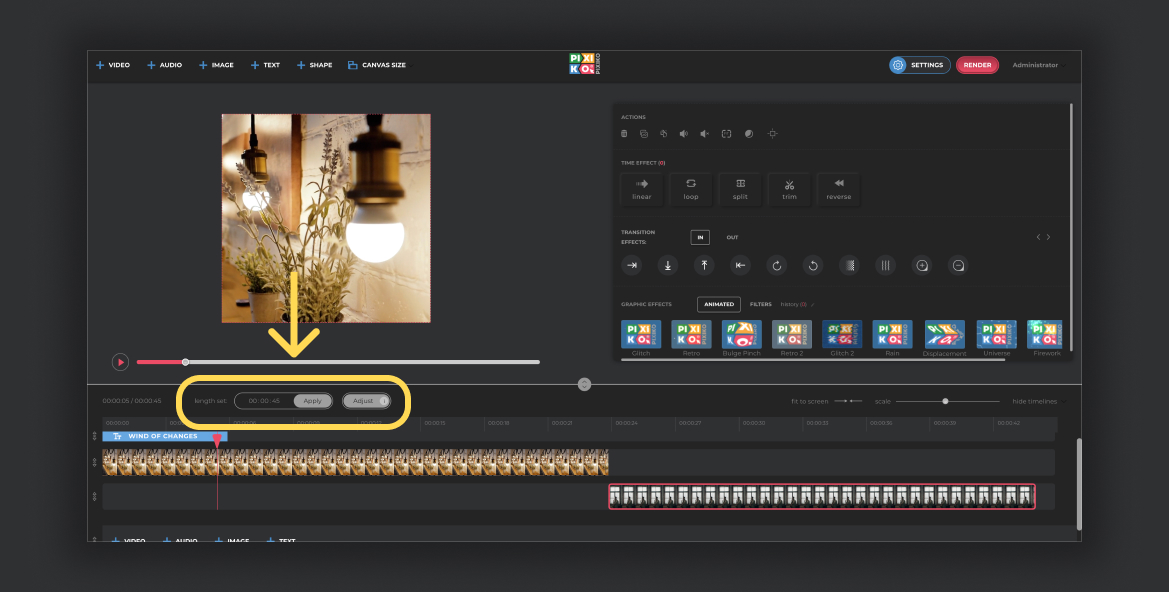Select the Animated graphic effects tab

[x=719, y=304]
